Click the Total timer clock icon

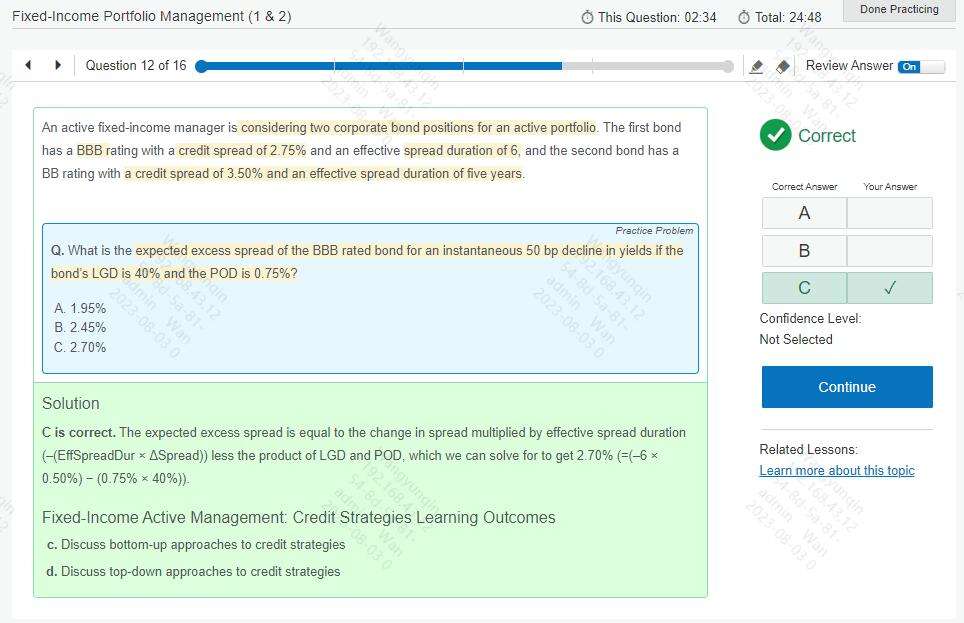point(744,18)
